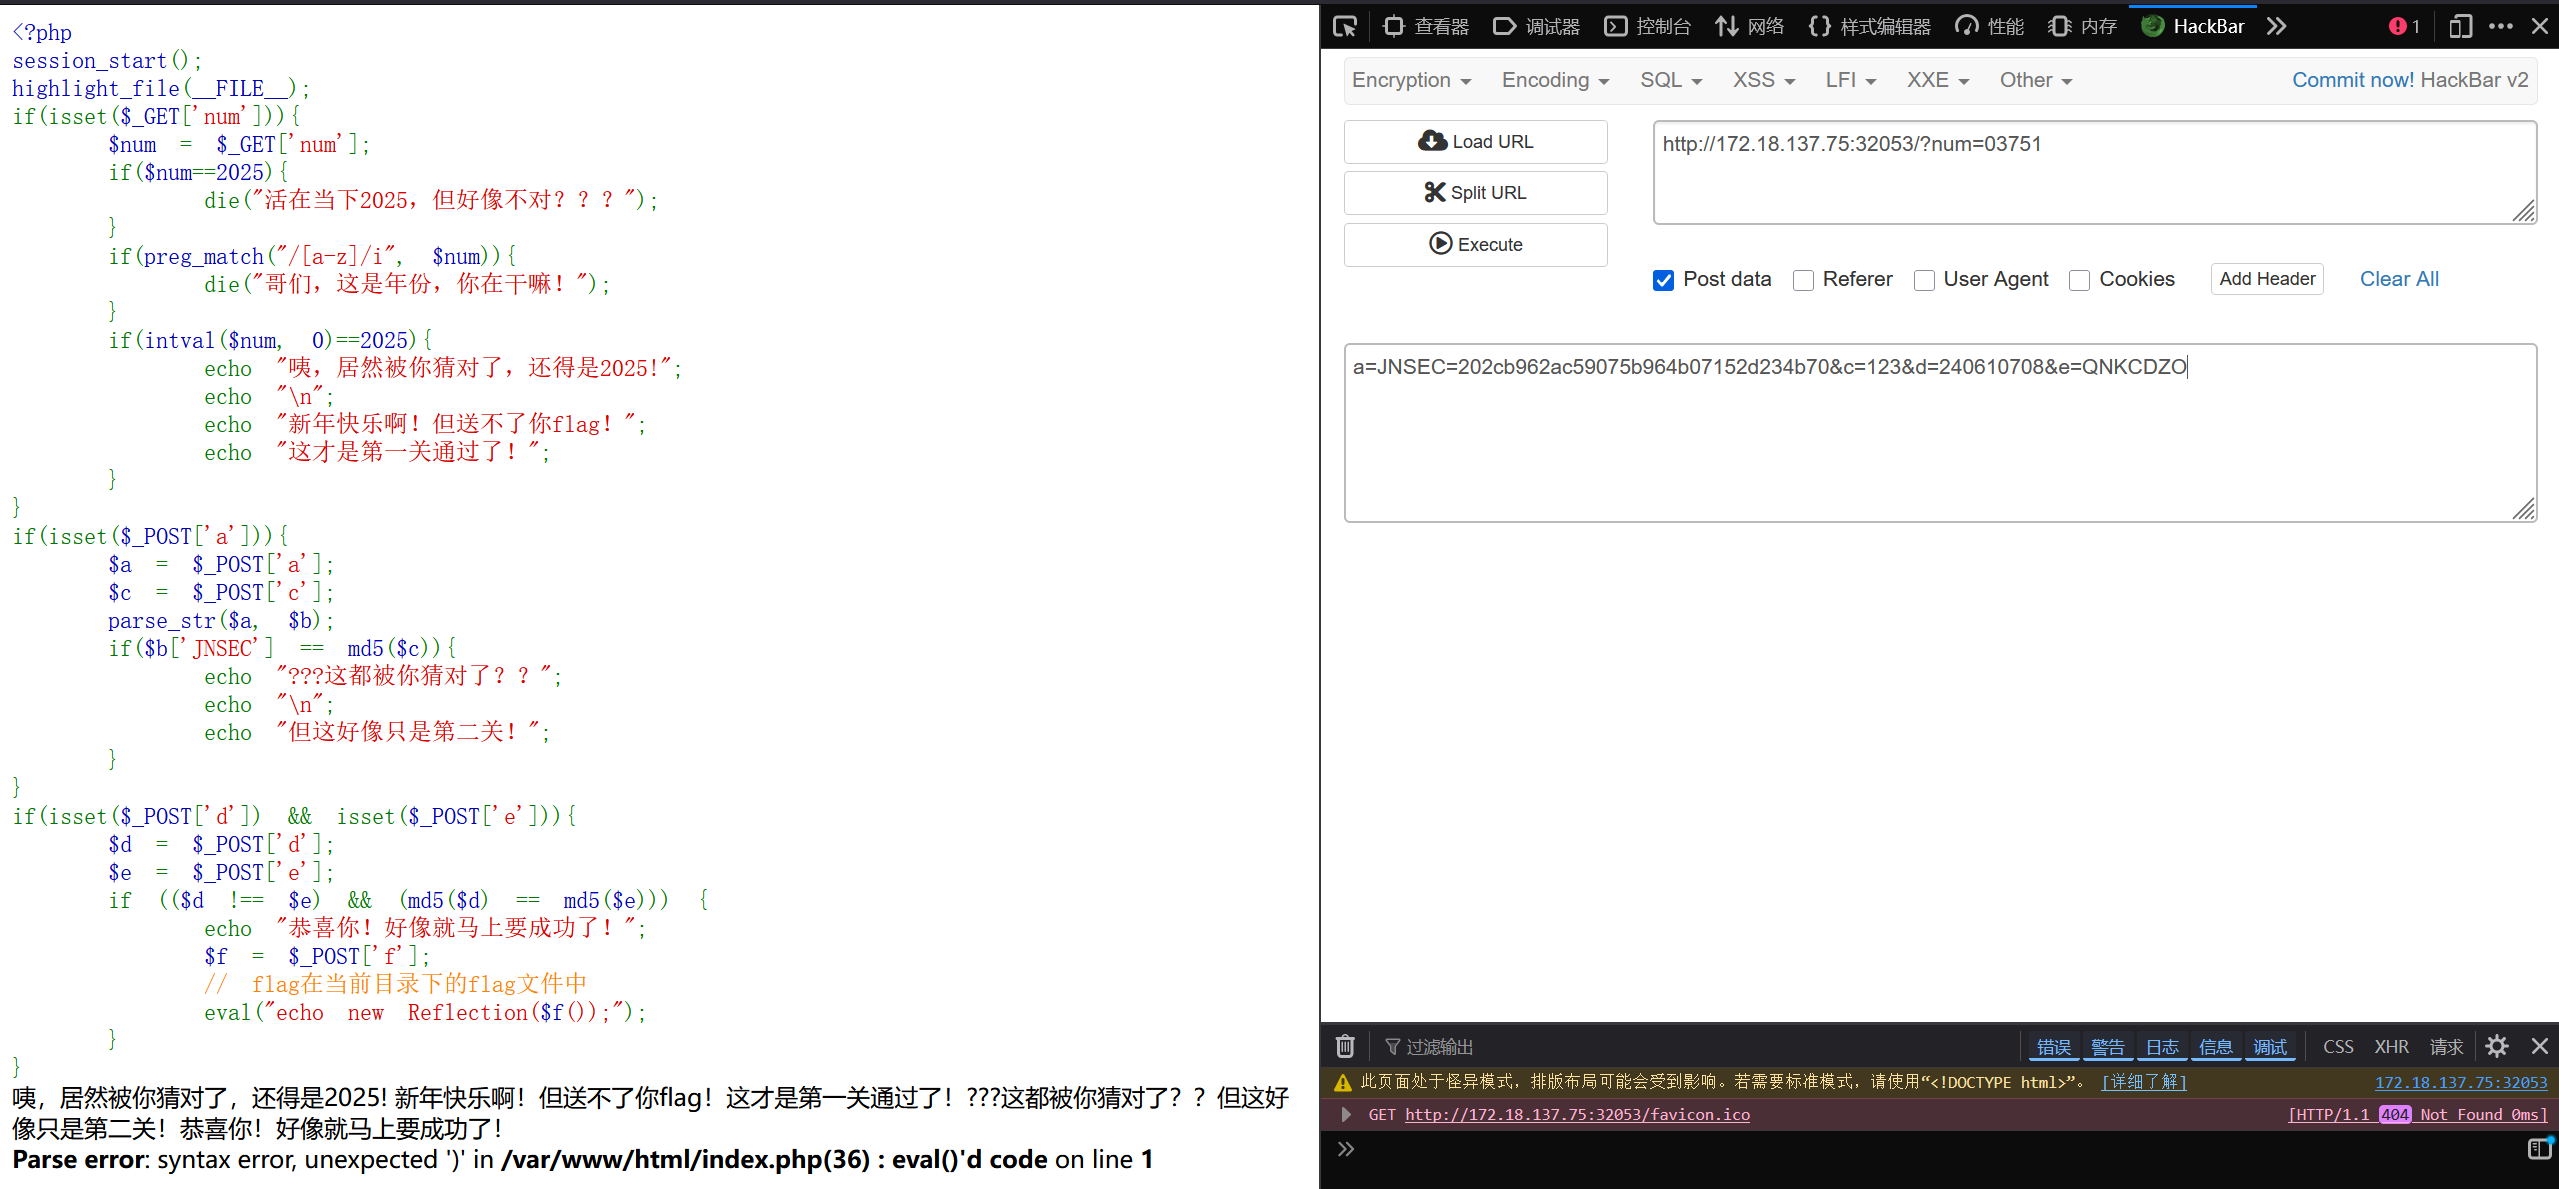Open the 网络 (Network) panel
The image size is (2559, 1189).
1749,26
